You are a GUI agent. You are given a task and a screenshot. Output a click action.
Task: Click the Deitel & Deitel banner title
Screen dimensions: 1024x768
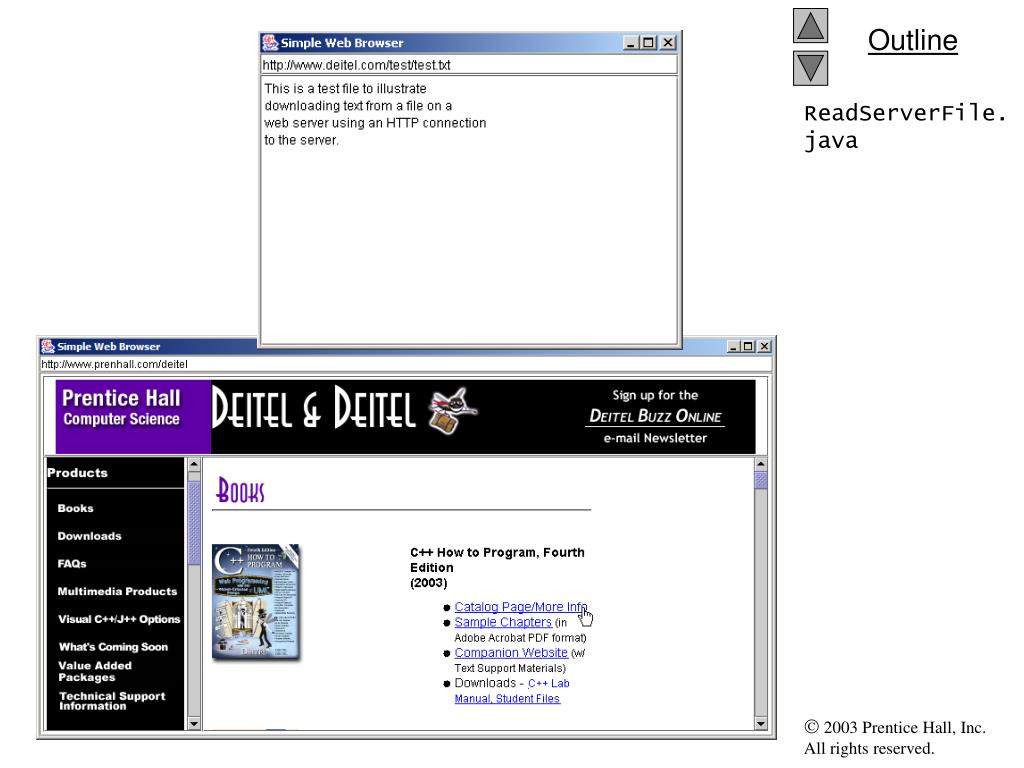click(x=313, y=409)
